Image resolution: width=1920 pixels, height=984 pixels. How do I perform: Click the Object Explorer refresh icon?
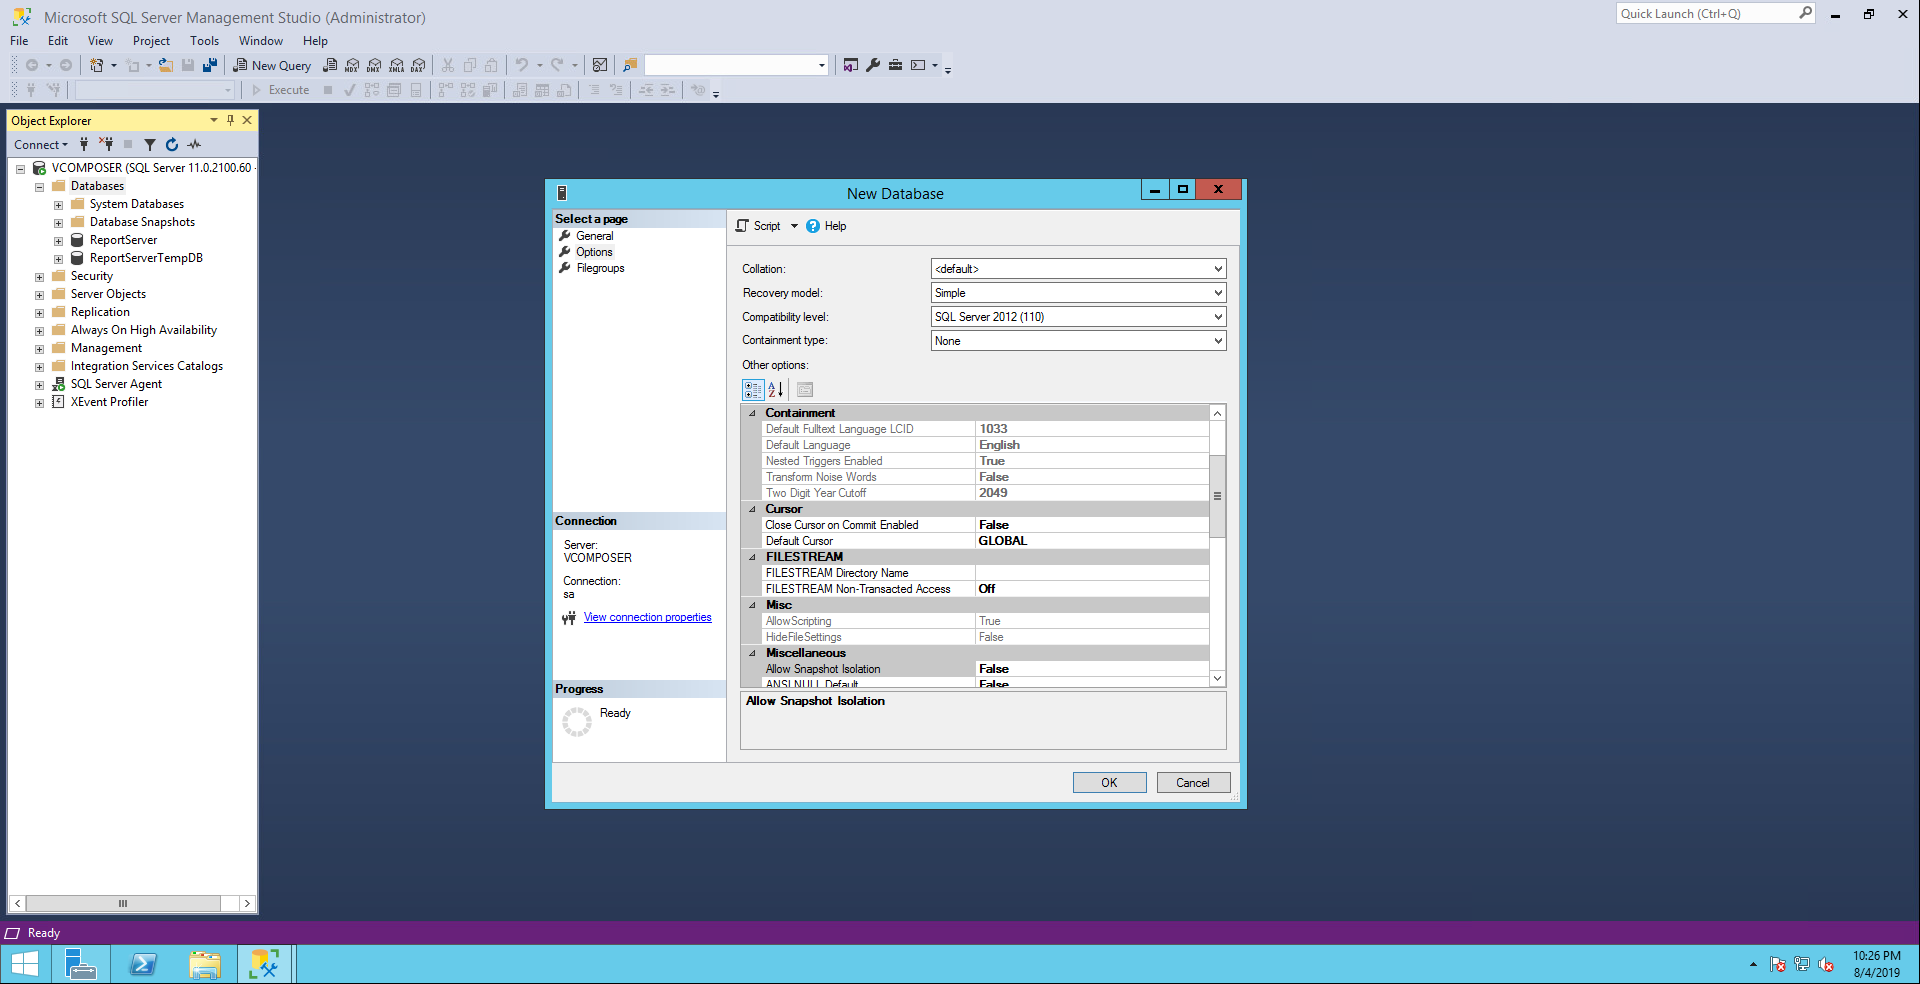172,145
